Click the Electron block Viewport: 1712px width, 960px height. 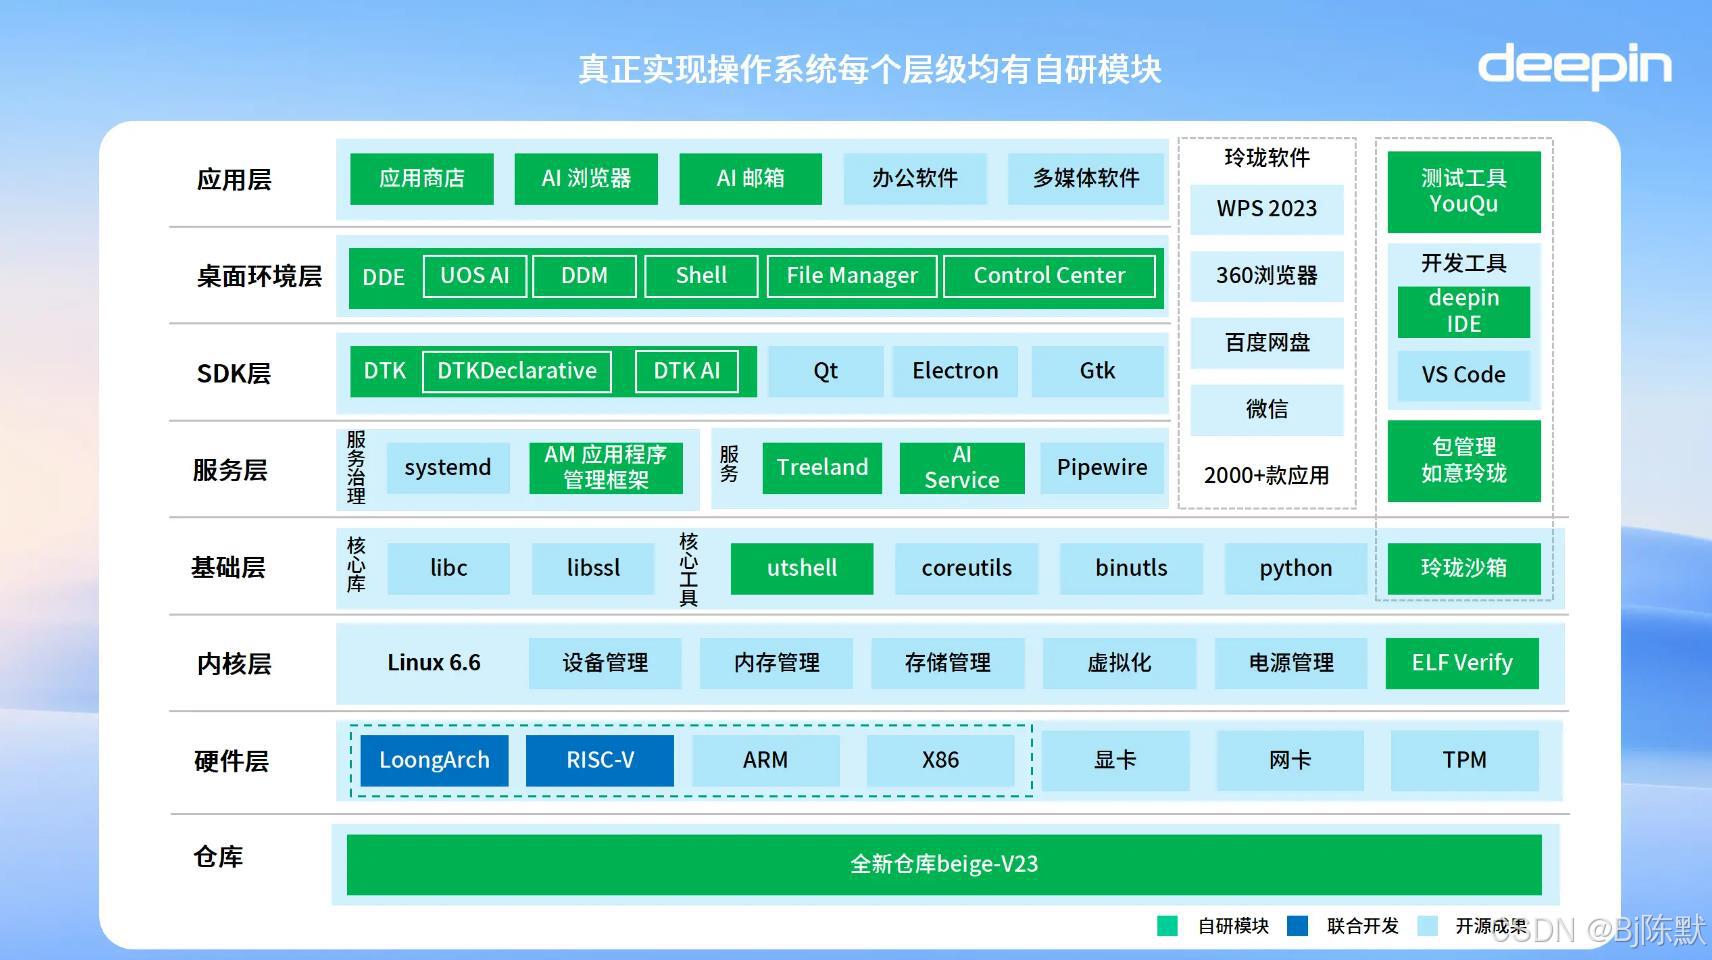pyautogui.click(x=955, y=371)
